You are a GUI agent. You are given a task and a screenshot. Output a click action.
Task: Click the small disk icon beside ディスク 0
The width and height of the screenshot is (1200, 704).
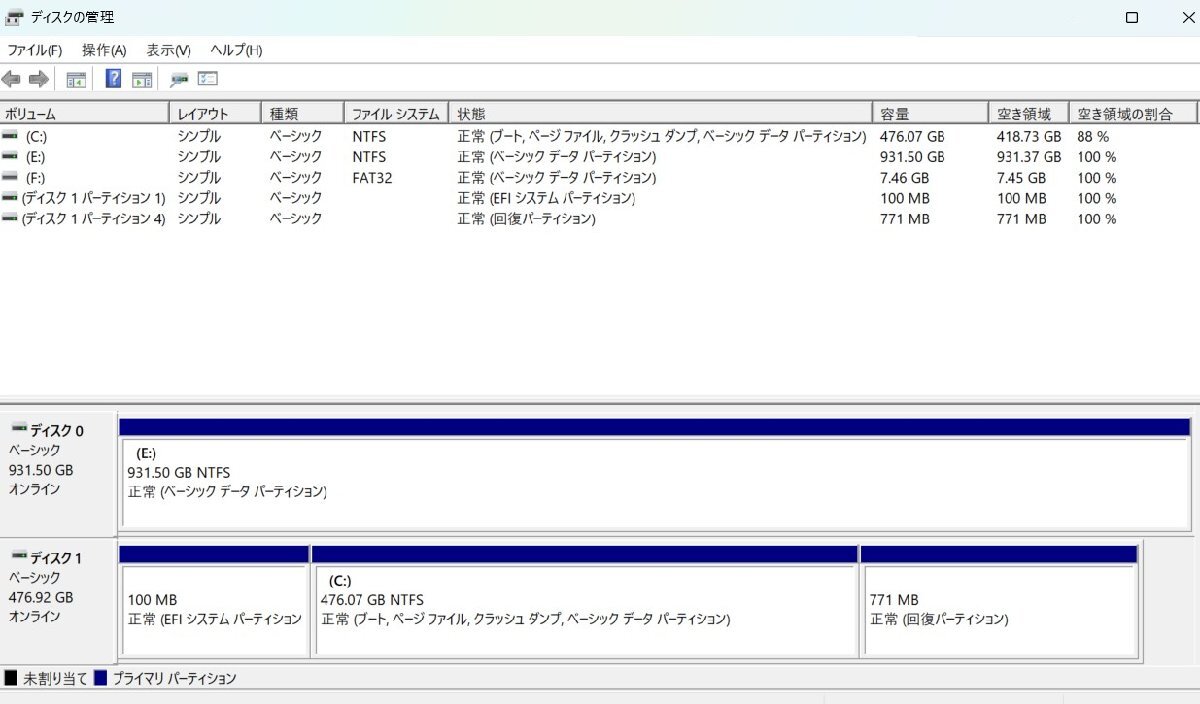click(19, 429)
